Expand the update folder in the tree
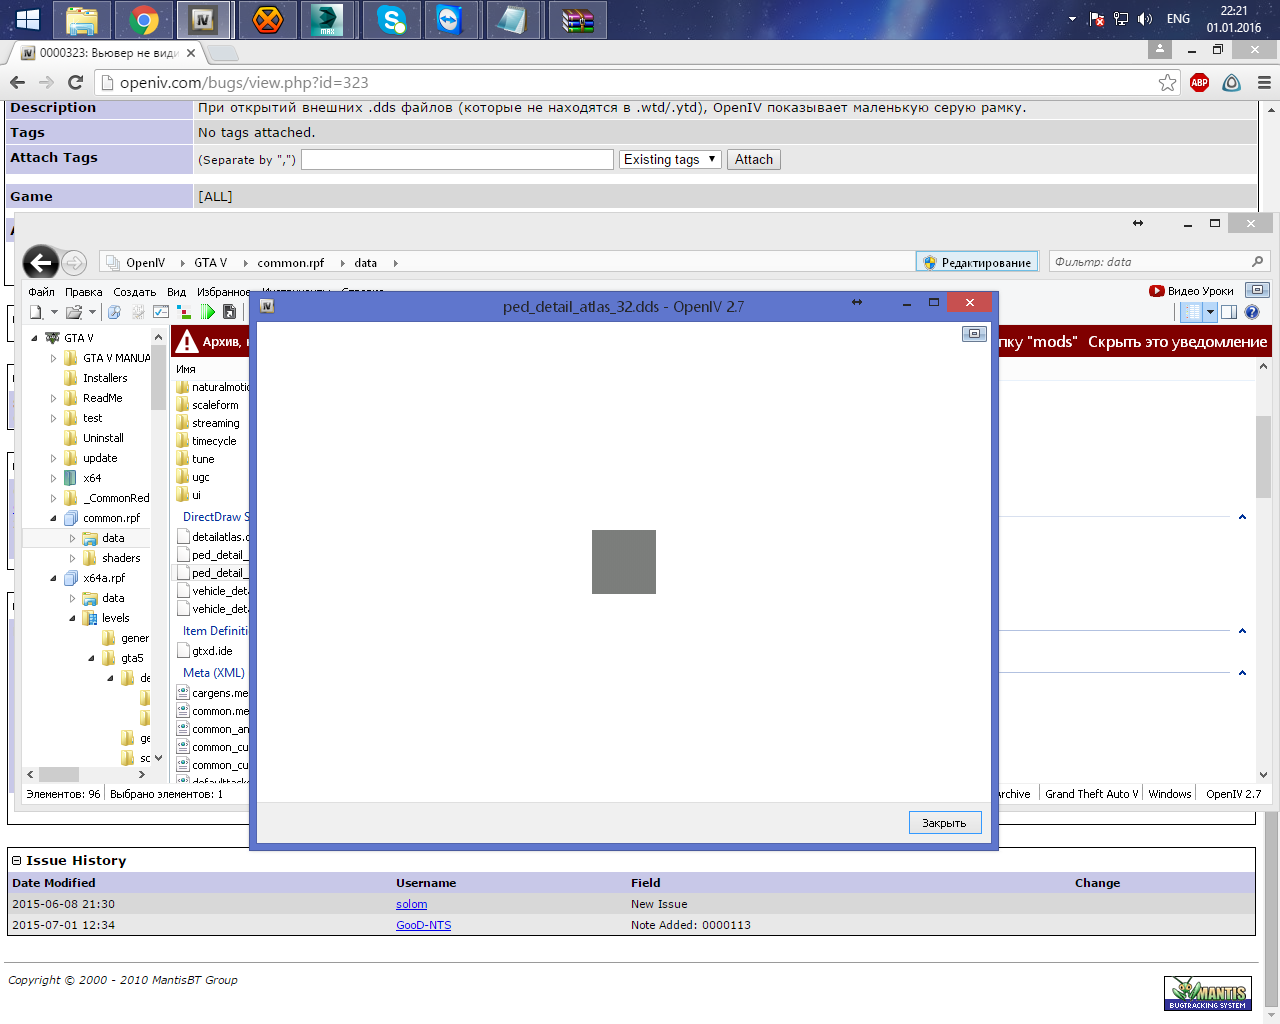1280x1024 pixels. (53, 458)
